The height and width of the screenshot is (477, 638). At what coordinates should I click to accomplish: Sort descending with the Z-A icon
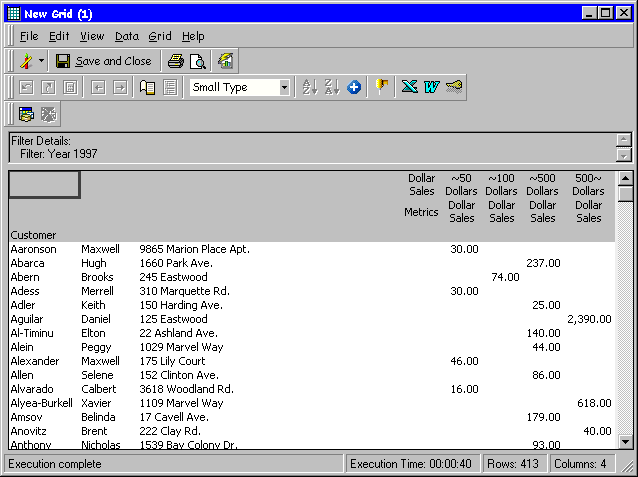point(332,87)
